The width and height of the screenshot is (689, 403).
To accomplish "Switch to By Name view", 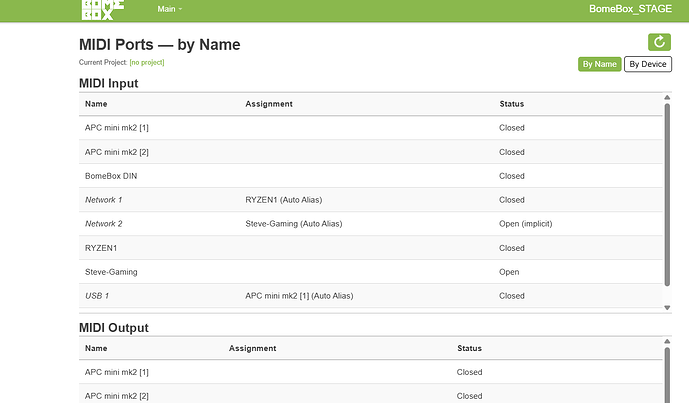I will click(x=599, y=64).
